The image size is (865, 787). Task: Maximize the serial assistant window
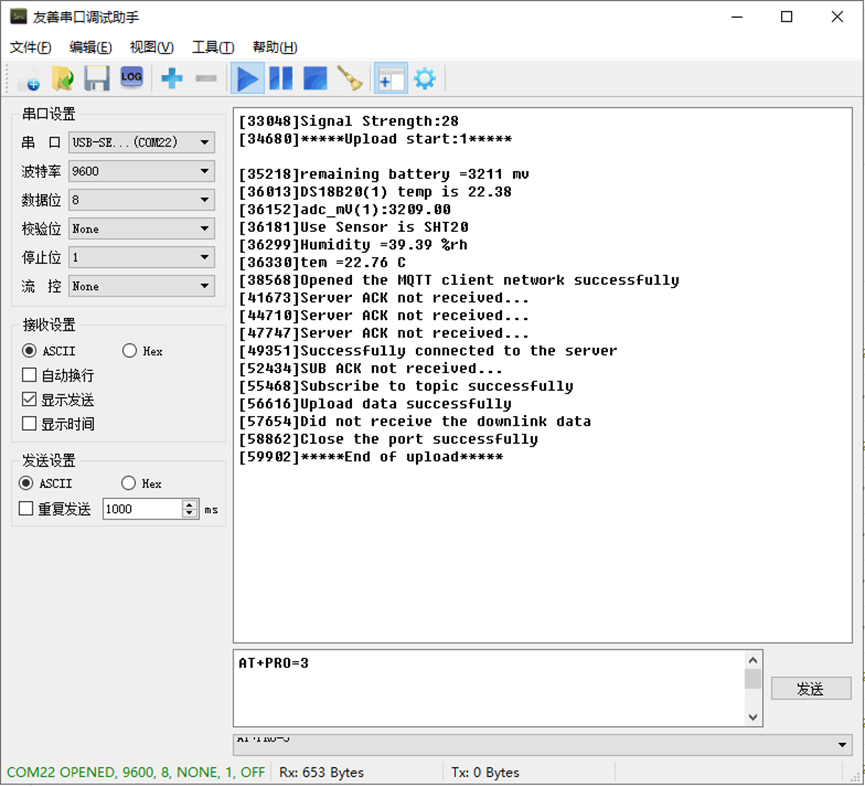tap(787, 17)
